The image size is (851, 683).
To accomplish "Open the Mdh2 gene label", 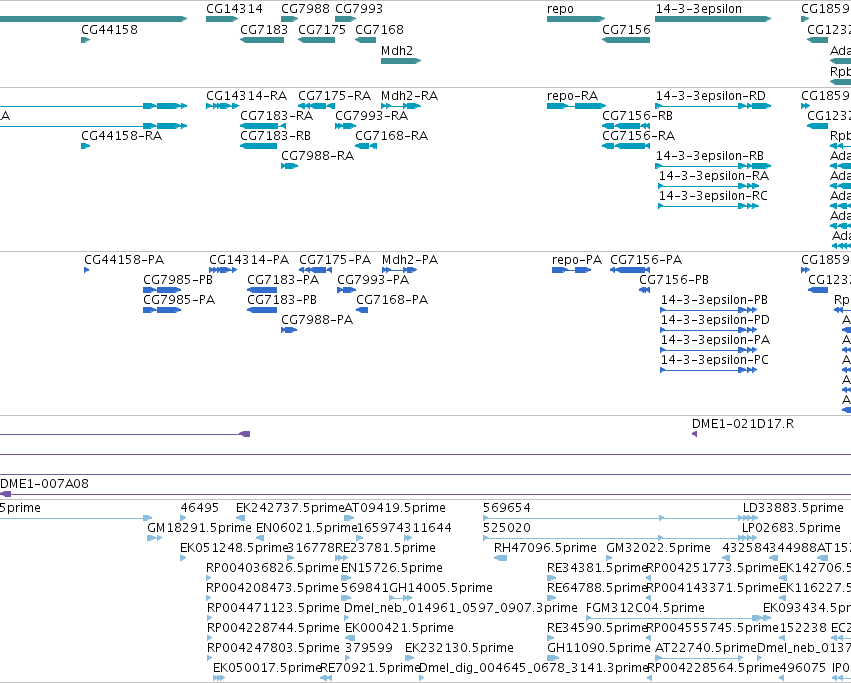I will tap(397, 50).
